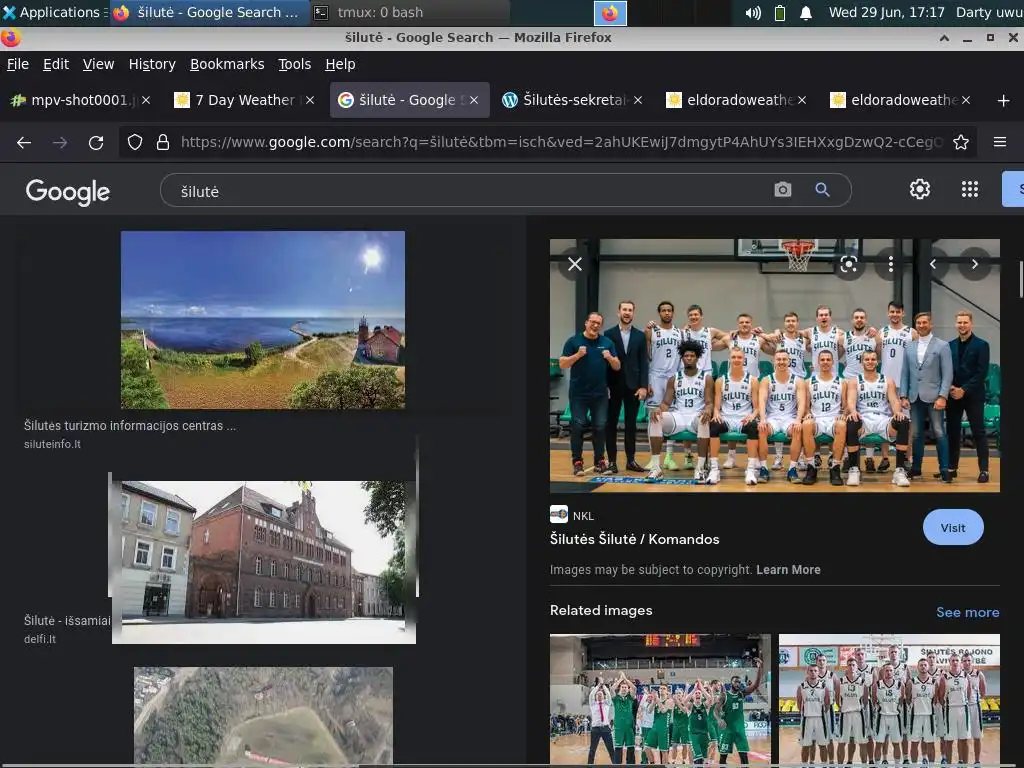Open the Help menu
Screen dimensions: 1024x768
340,64
